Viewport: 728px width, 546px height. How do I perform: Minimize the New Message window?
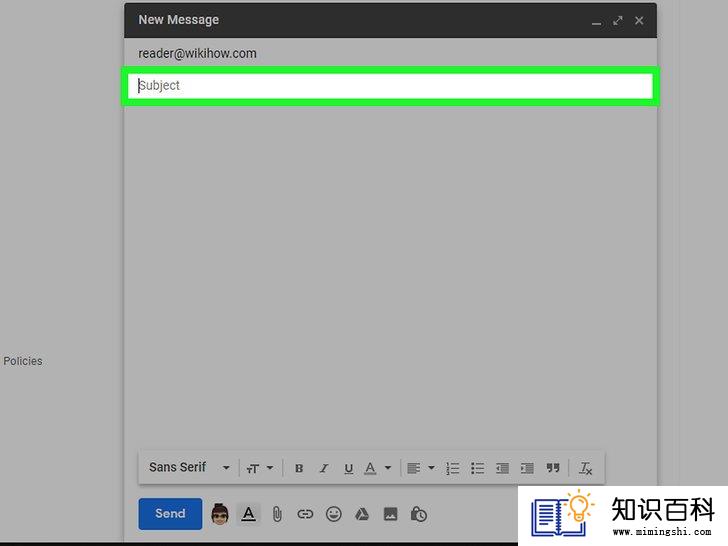596,21
